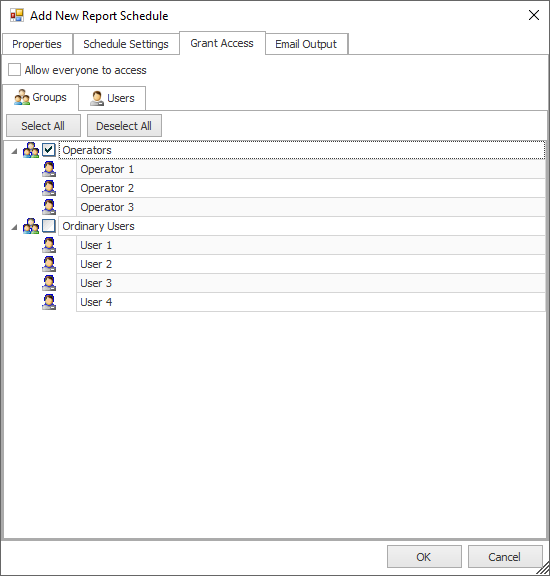Enable Allow everyone to access checkbox
Viewport: 550px width, 576px height.
[14, 69]
